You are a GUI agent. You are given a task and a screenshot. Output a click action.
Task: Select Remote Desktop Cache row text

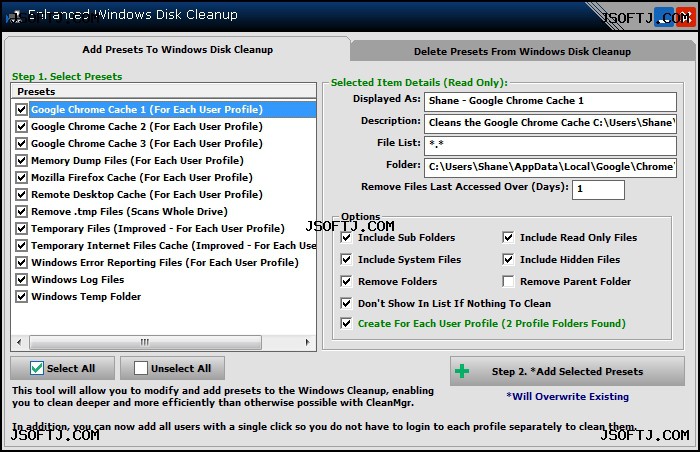147,194
